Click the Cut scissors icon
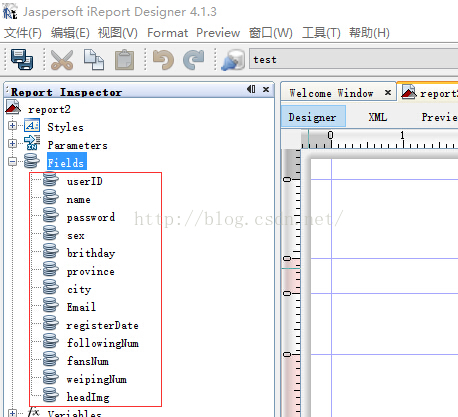 pos(62,60)
